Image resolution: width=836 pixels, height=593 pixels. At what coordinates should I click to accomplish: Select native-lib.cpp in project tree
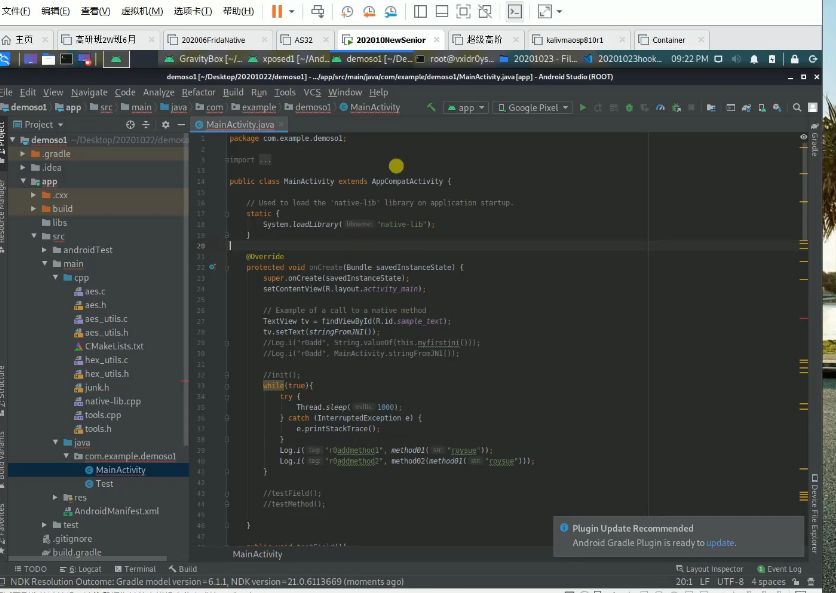tap(112, 401)
